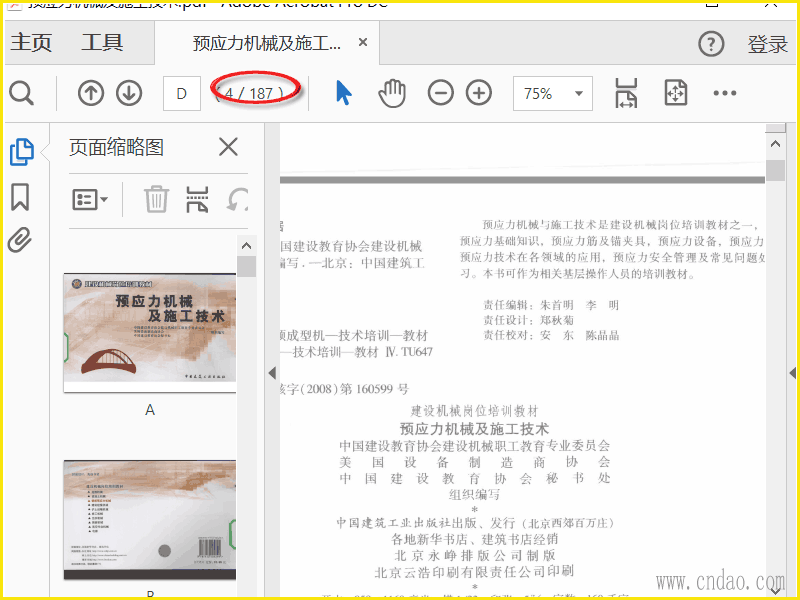The height and width of the screenshot is (600, 800).
Task: Open the 75% zoom level dropdown
Action: point(553,93)
